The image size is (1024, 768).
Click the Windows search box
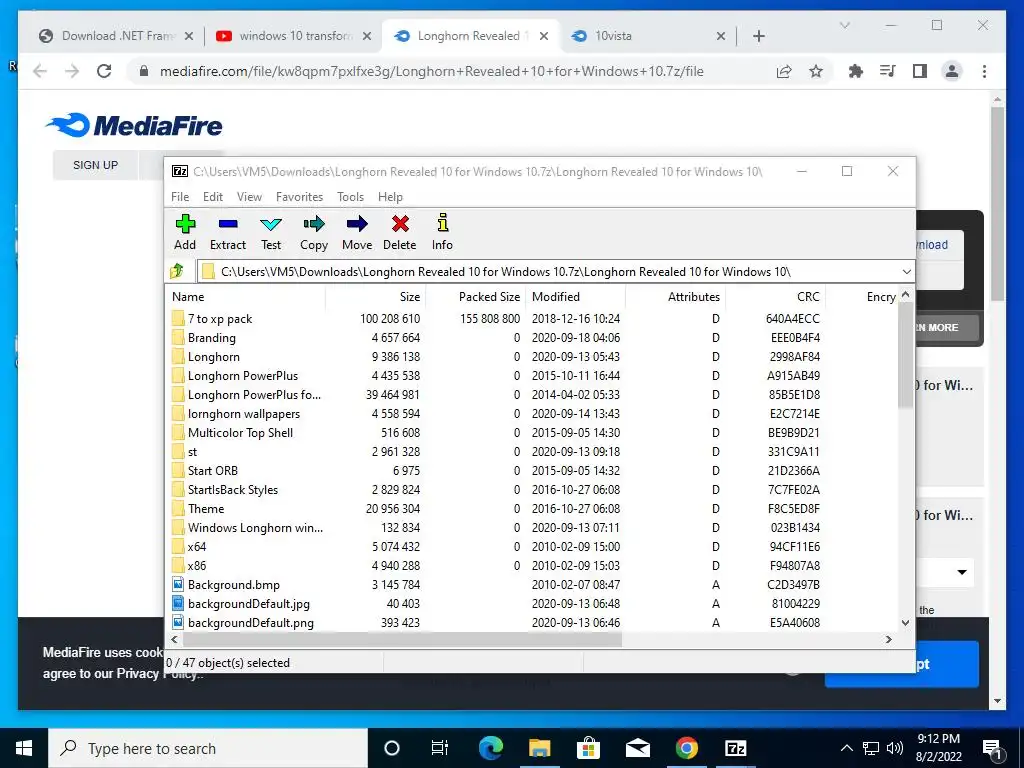point(208,748)
